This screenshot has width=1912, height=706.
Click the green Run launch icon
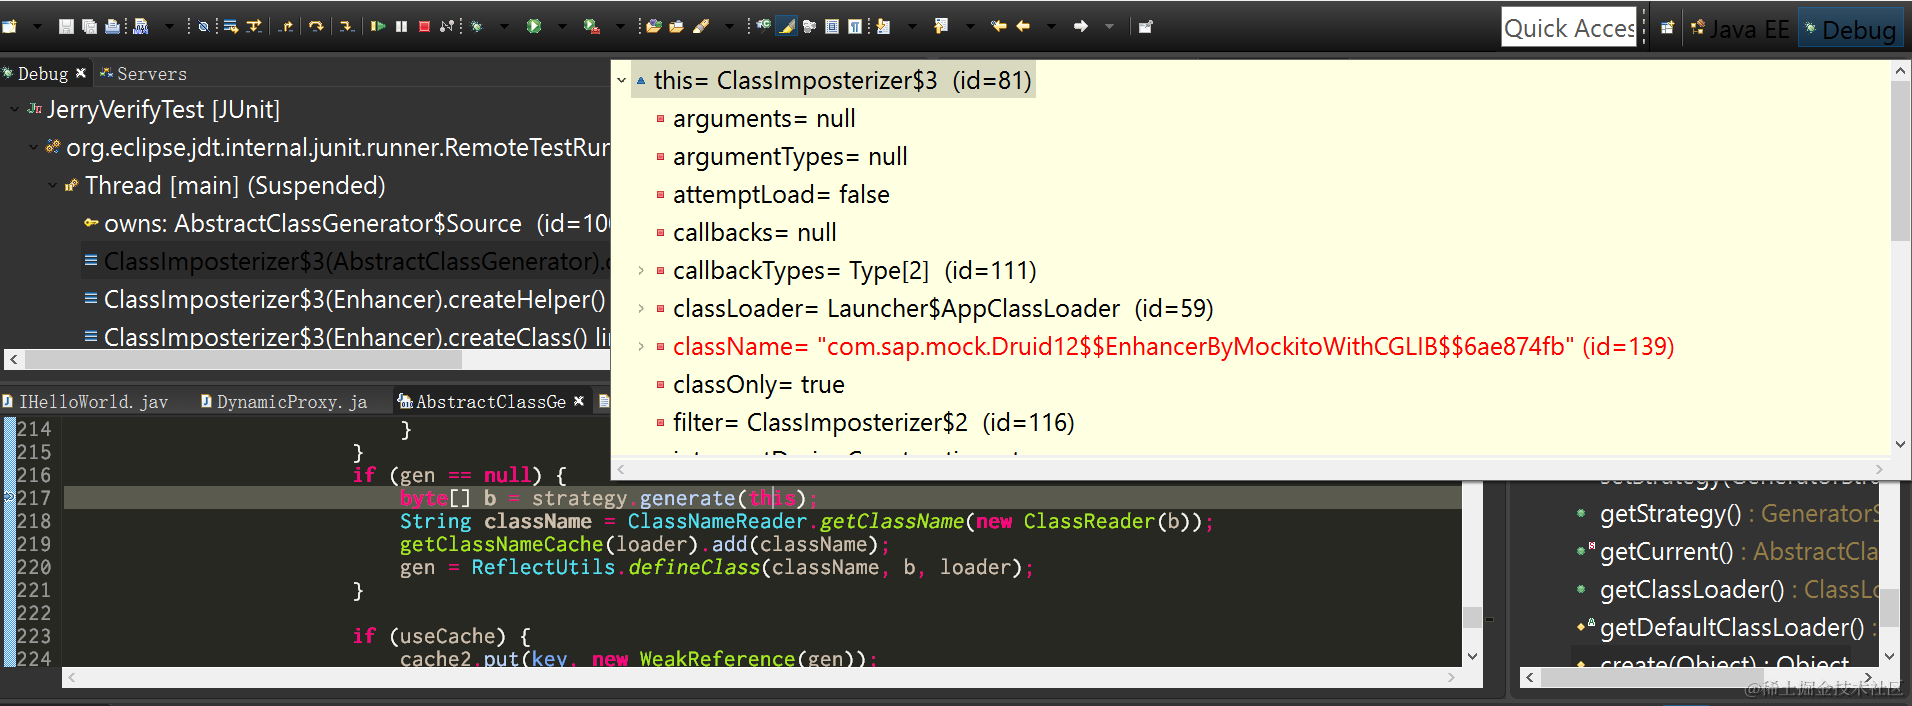coord(534,26)
